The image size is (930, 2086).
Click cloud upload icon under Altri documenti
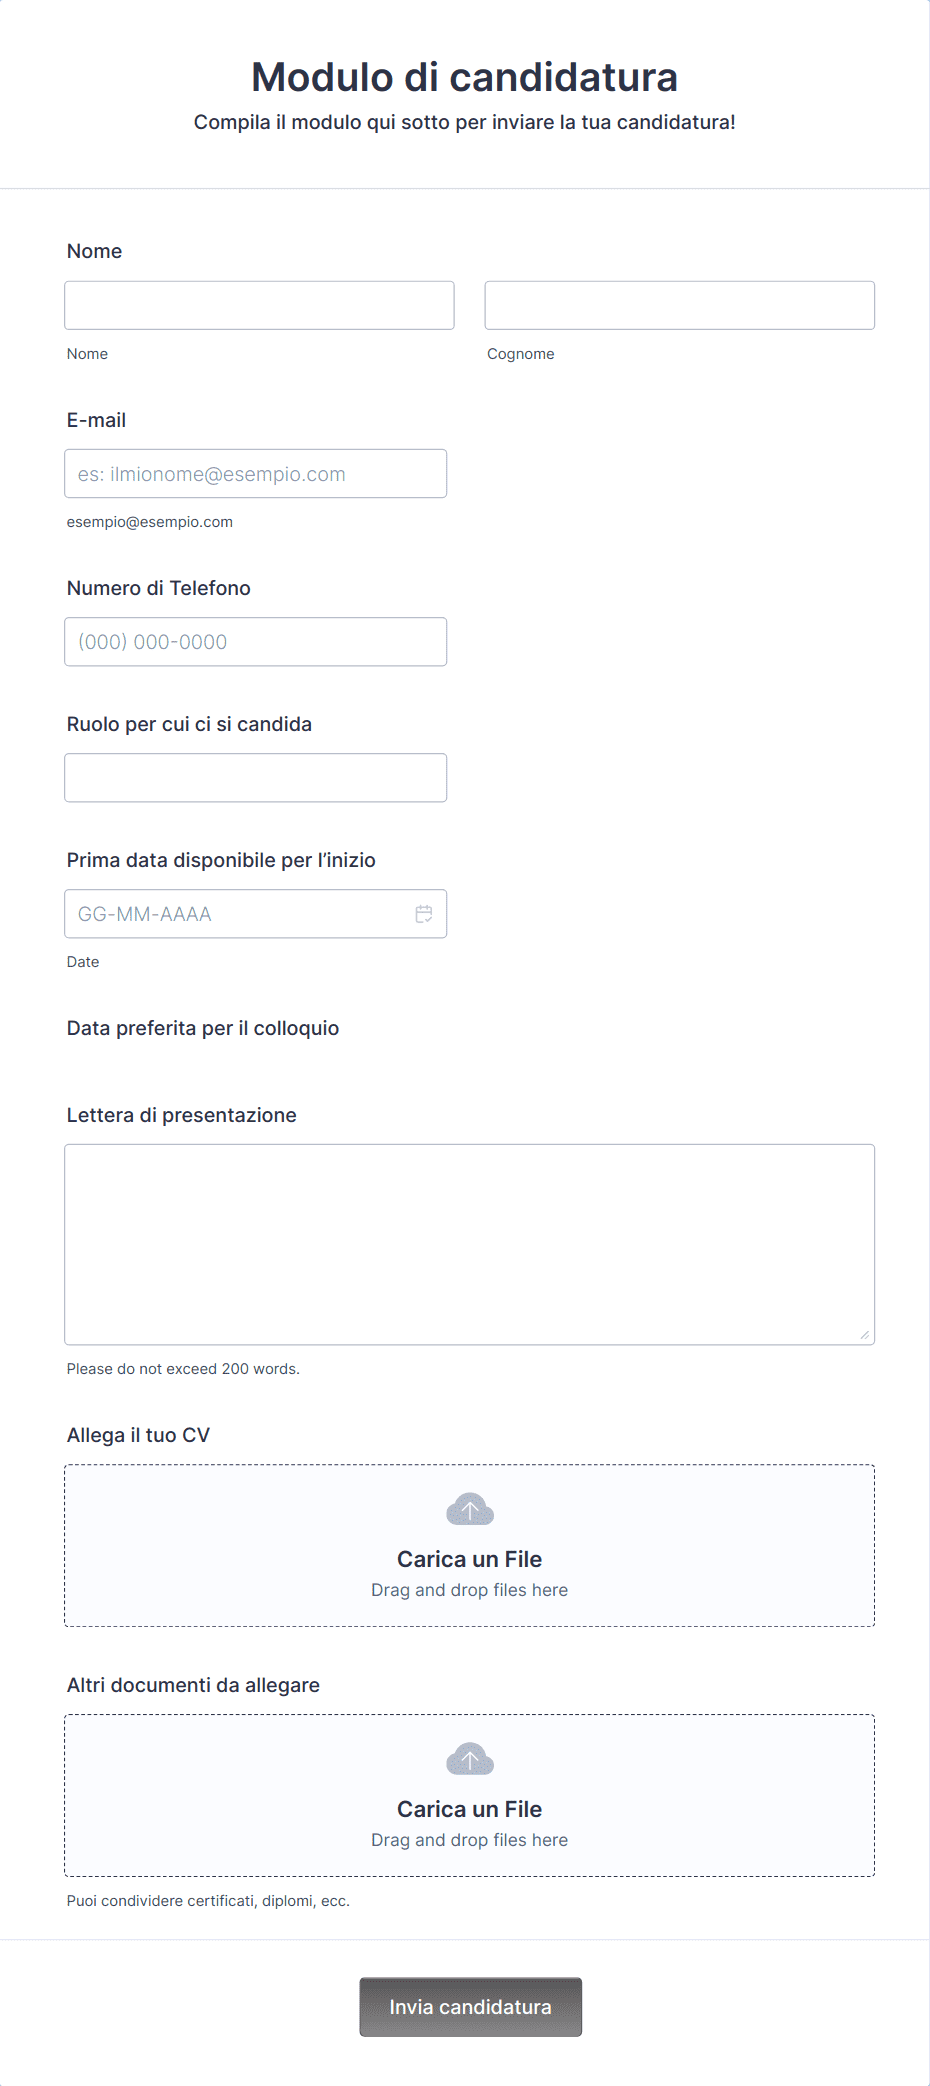click(x=469, y=1759)
